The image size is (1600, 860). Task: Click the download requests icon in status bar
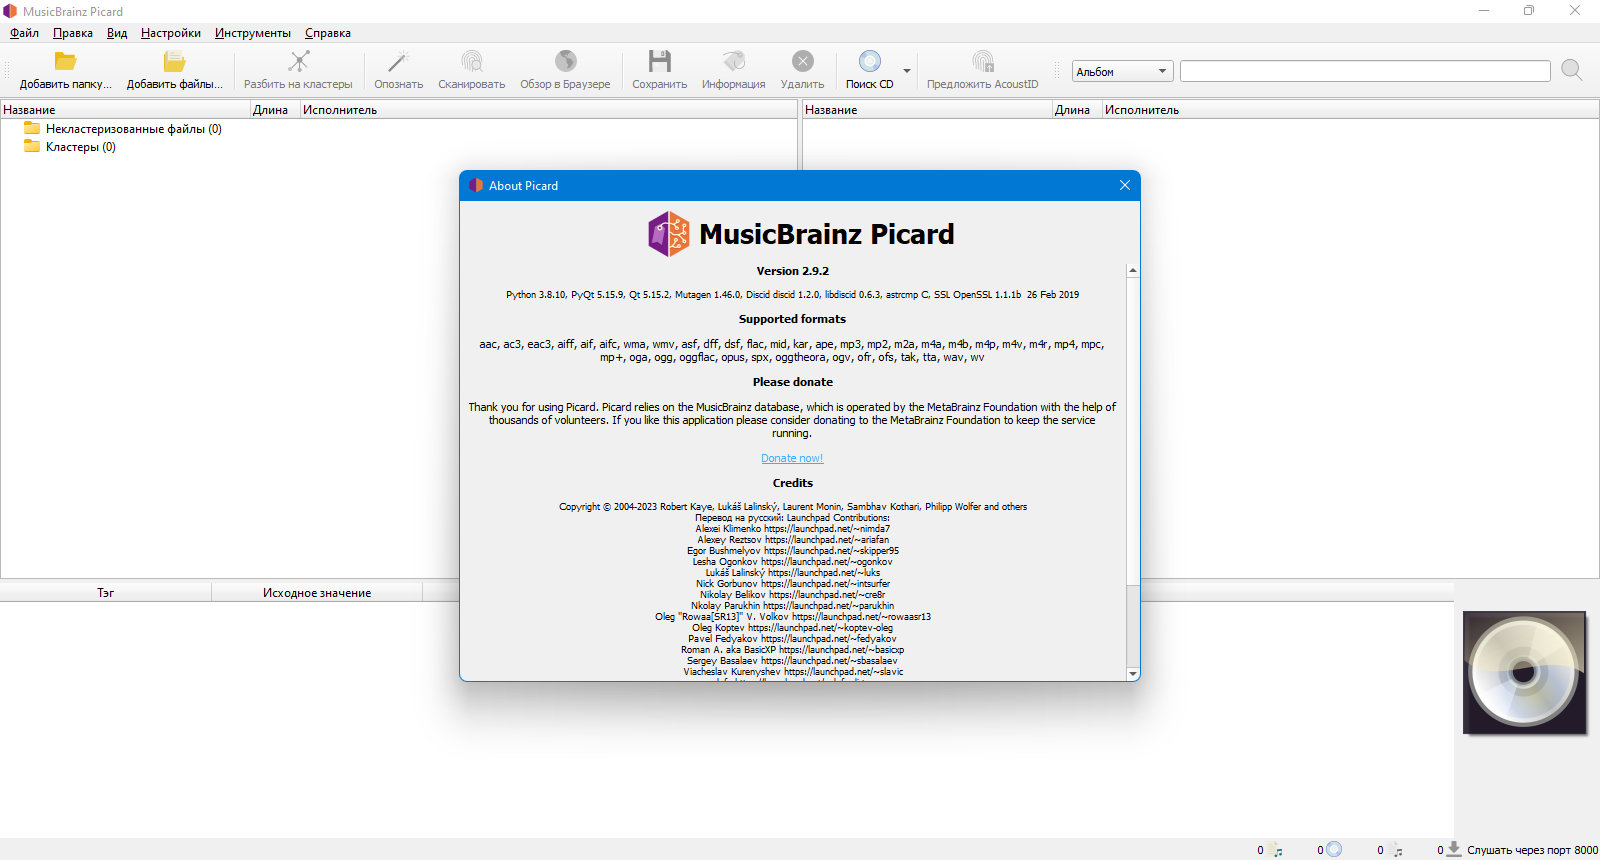(1454, 849)
